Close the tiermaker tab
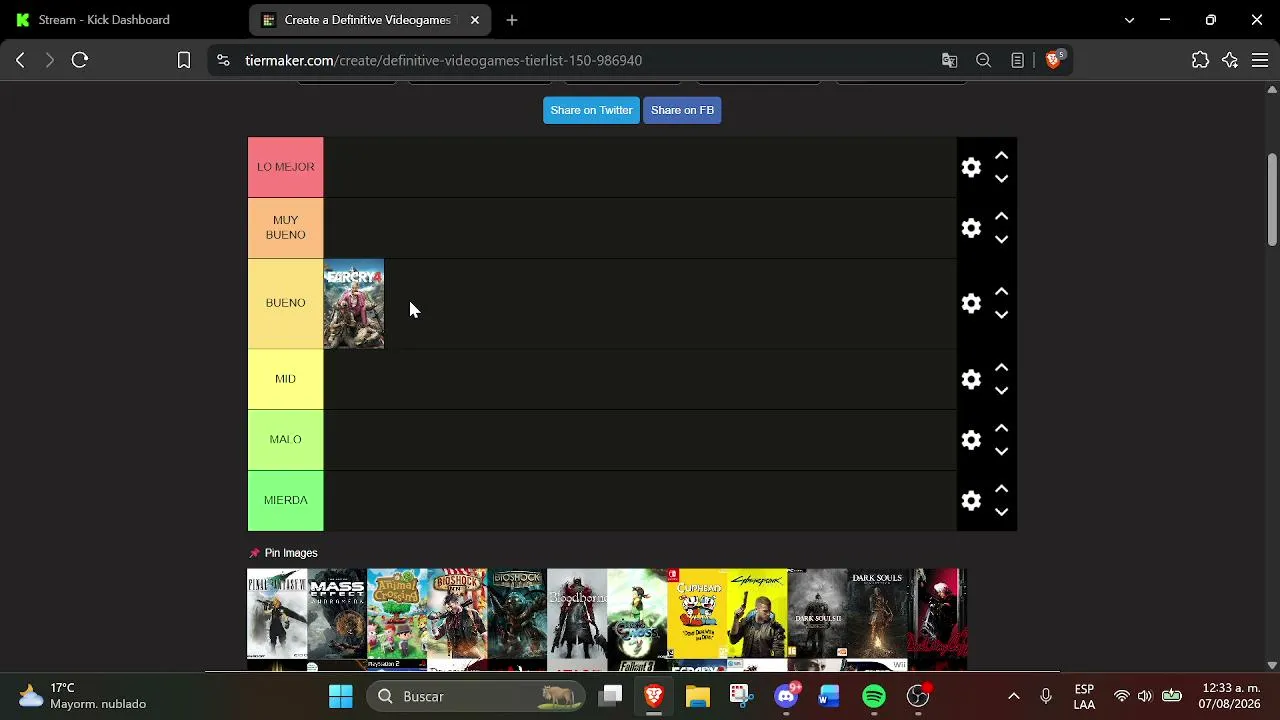The width and height of the screenshot is (1280, 720). (475, 20)
